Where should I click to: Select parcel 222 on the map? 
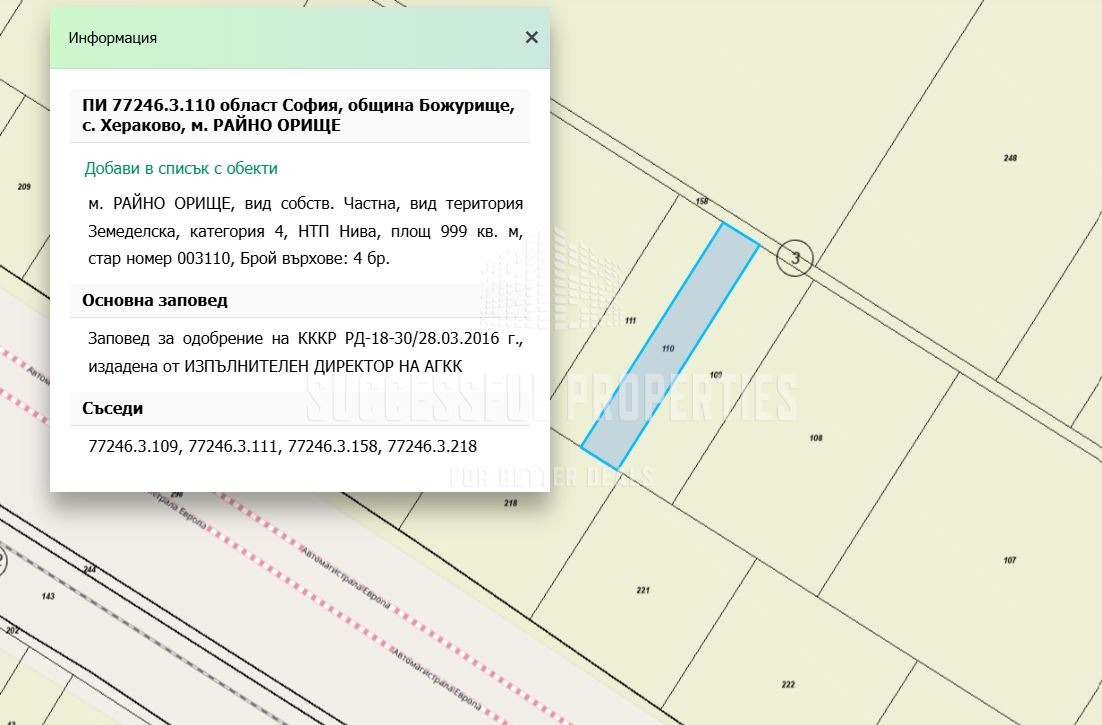[788, 684]
